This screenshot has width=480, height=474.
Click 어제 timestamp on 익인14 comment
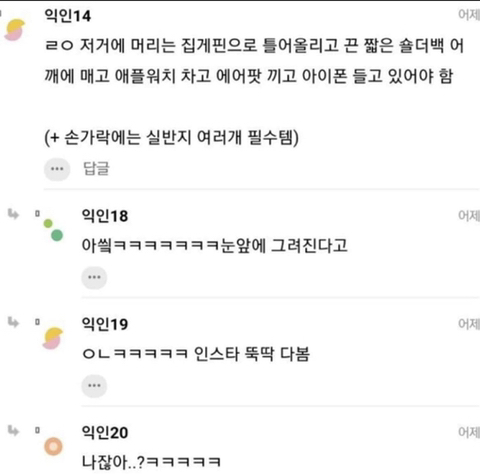469,15
